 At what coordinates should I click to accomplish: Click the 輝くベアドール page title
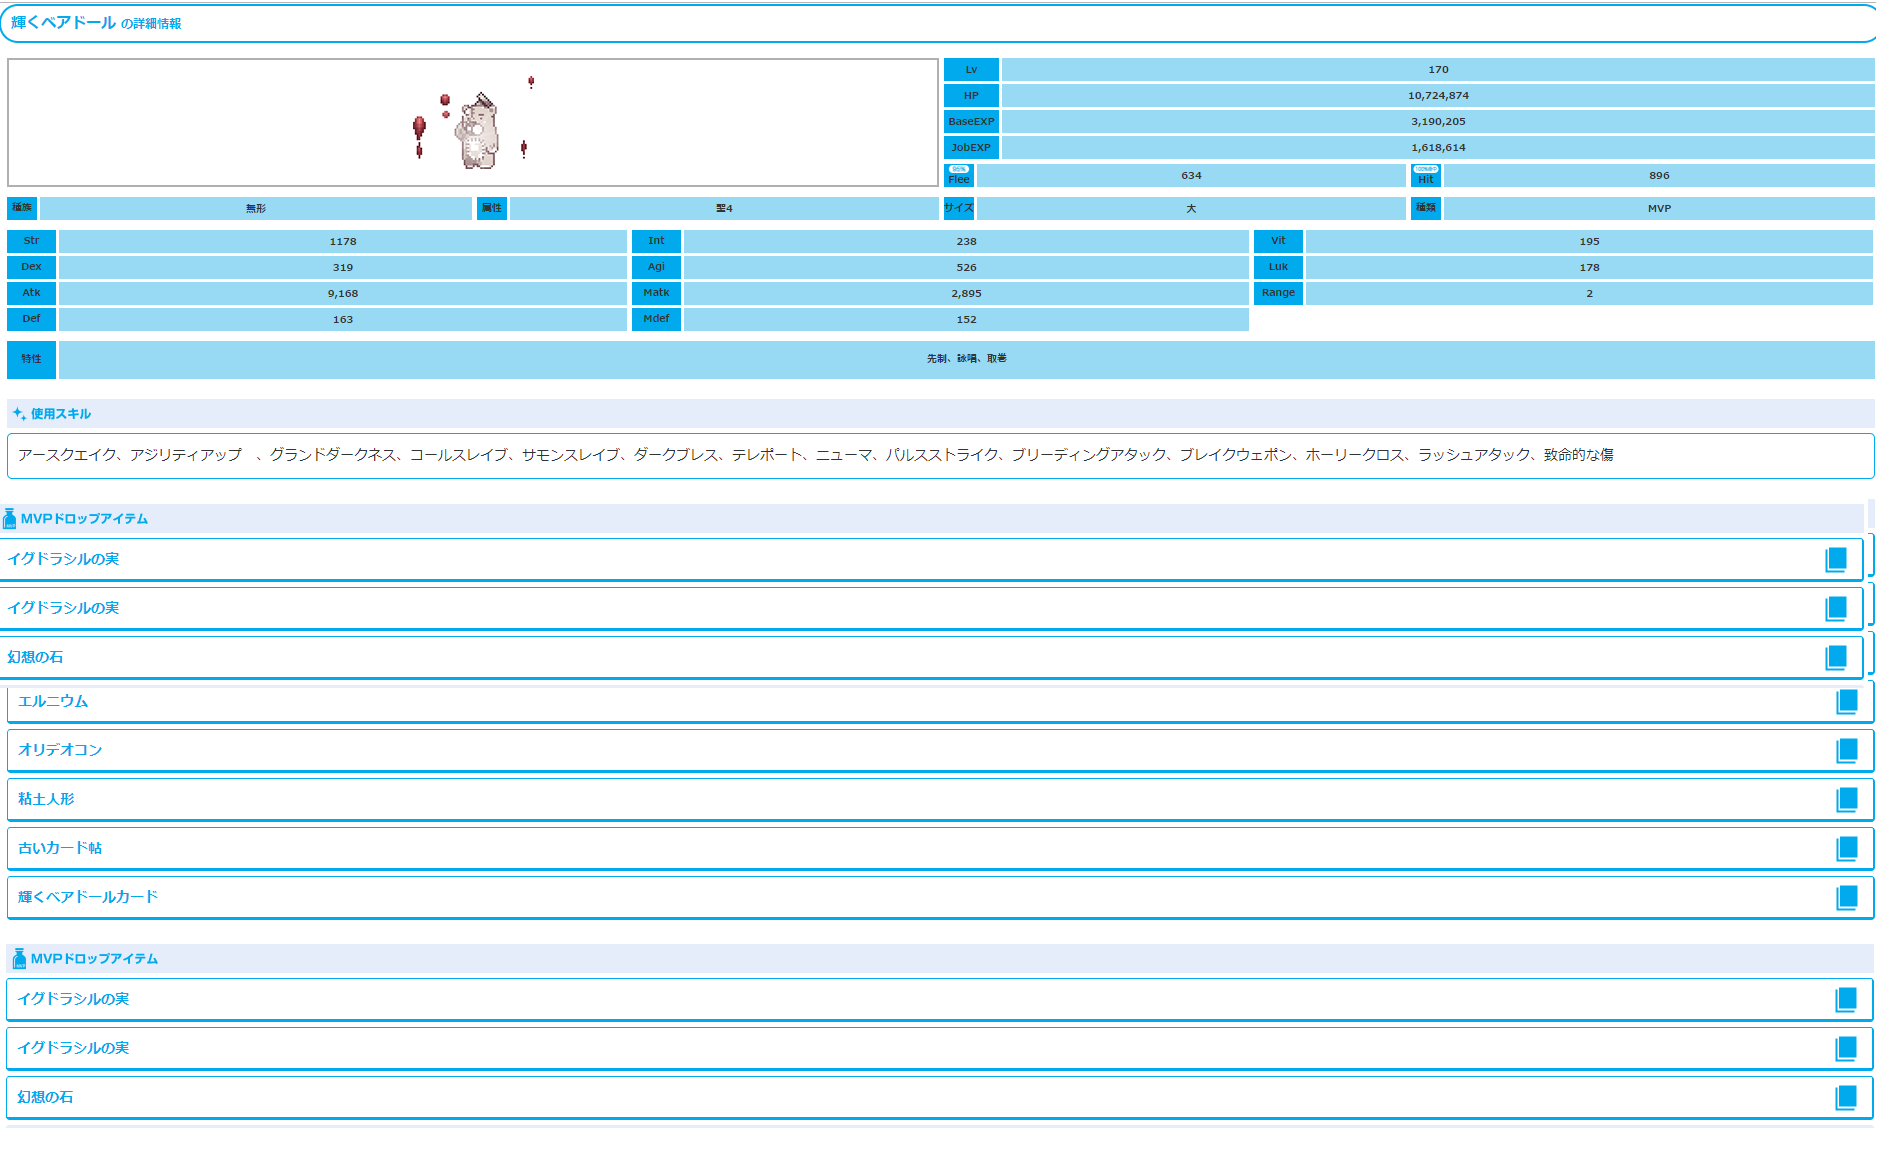tap(63, 22)
